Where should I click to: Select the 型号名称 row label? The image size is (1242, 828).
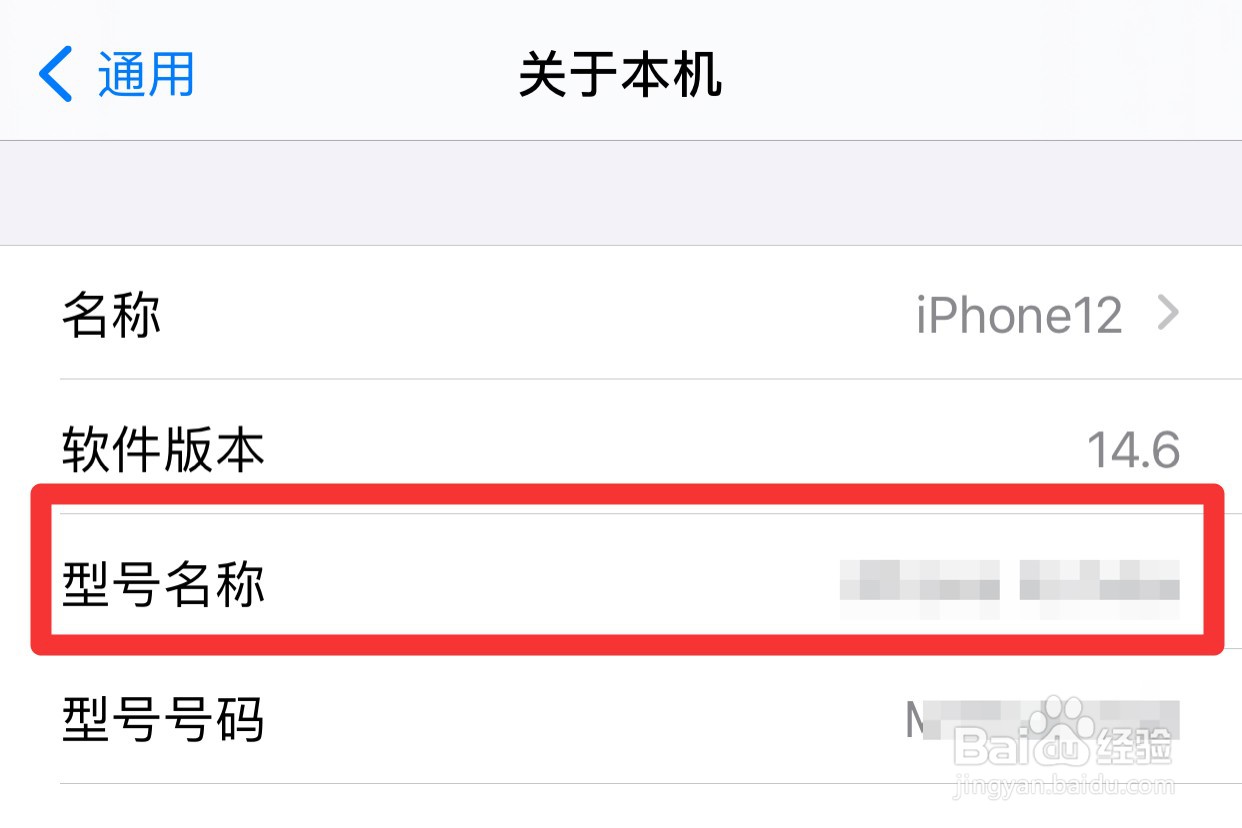(163, 584)
